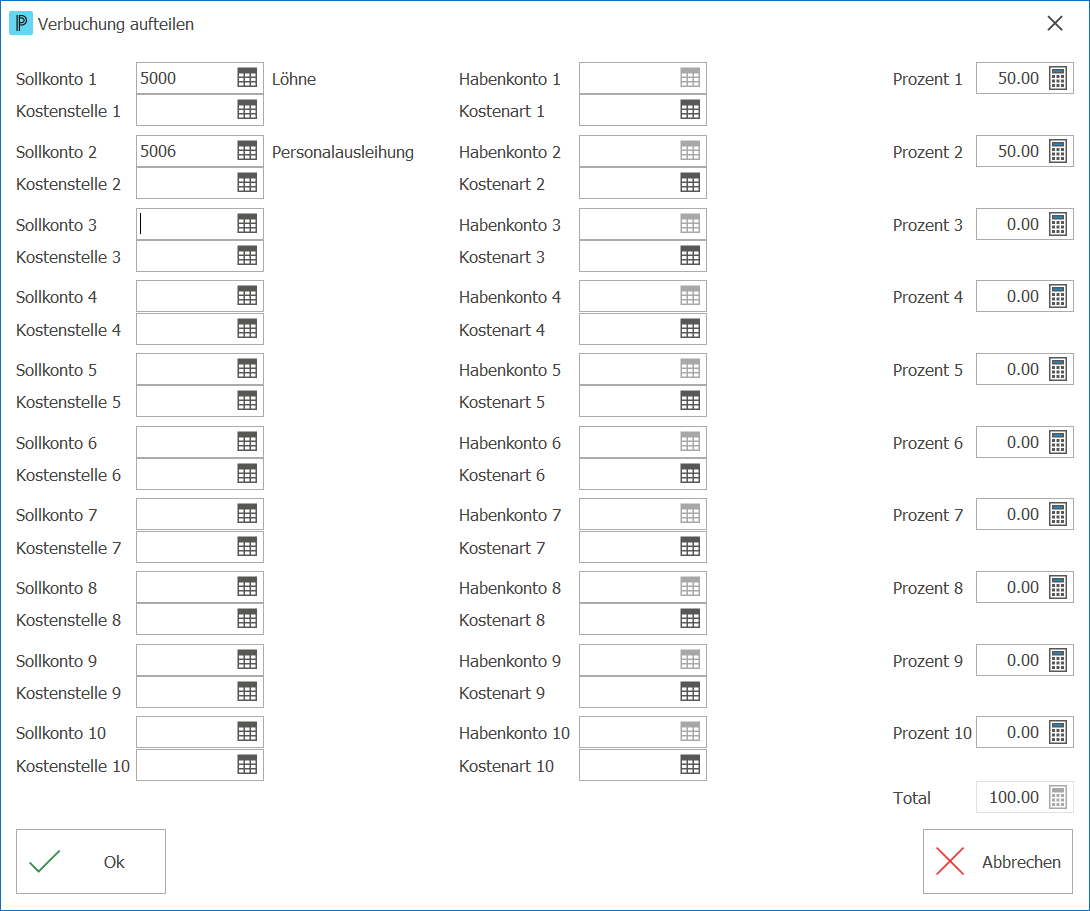Open lookup table for Kostenstelle 1
The width and height of the screenshot is (1090, 911).
(x=247, y=110)
